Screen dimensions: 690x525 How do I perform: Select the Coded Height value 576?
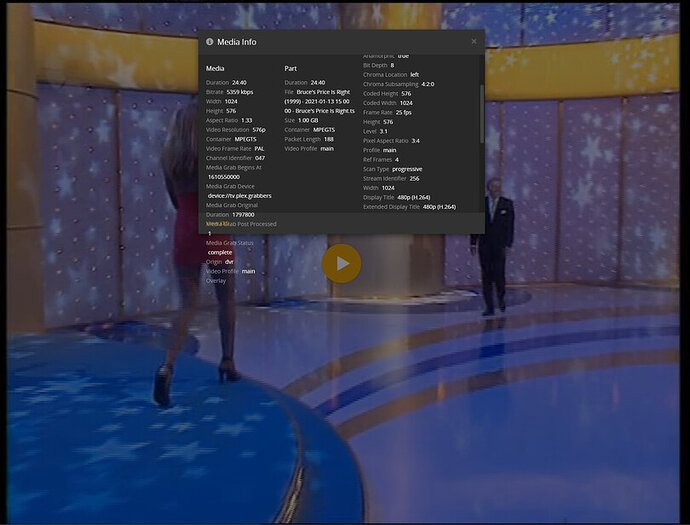coord(406,94)
